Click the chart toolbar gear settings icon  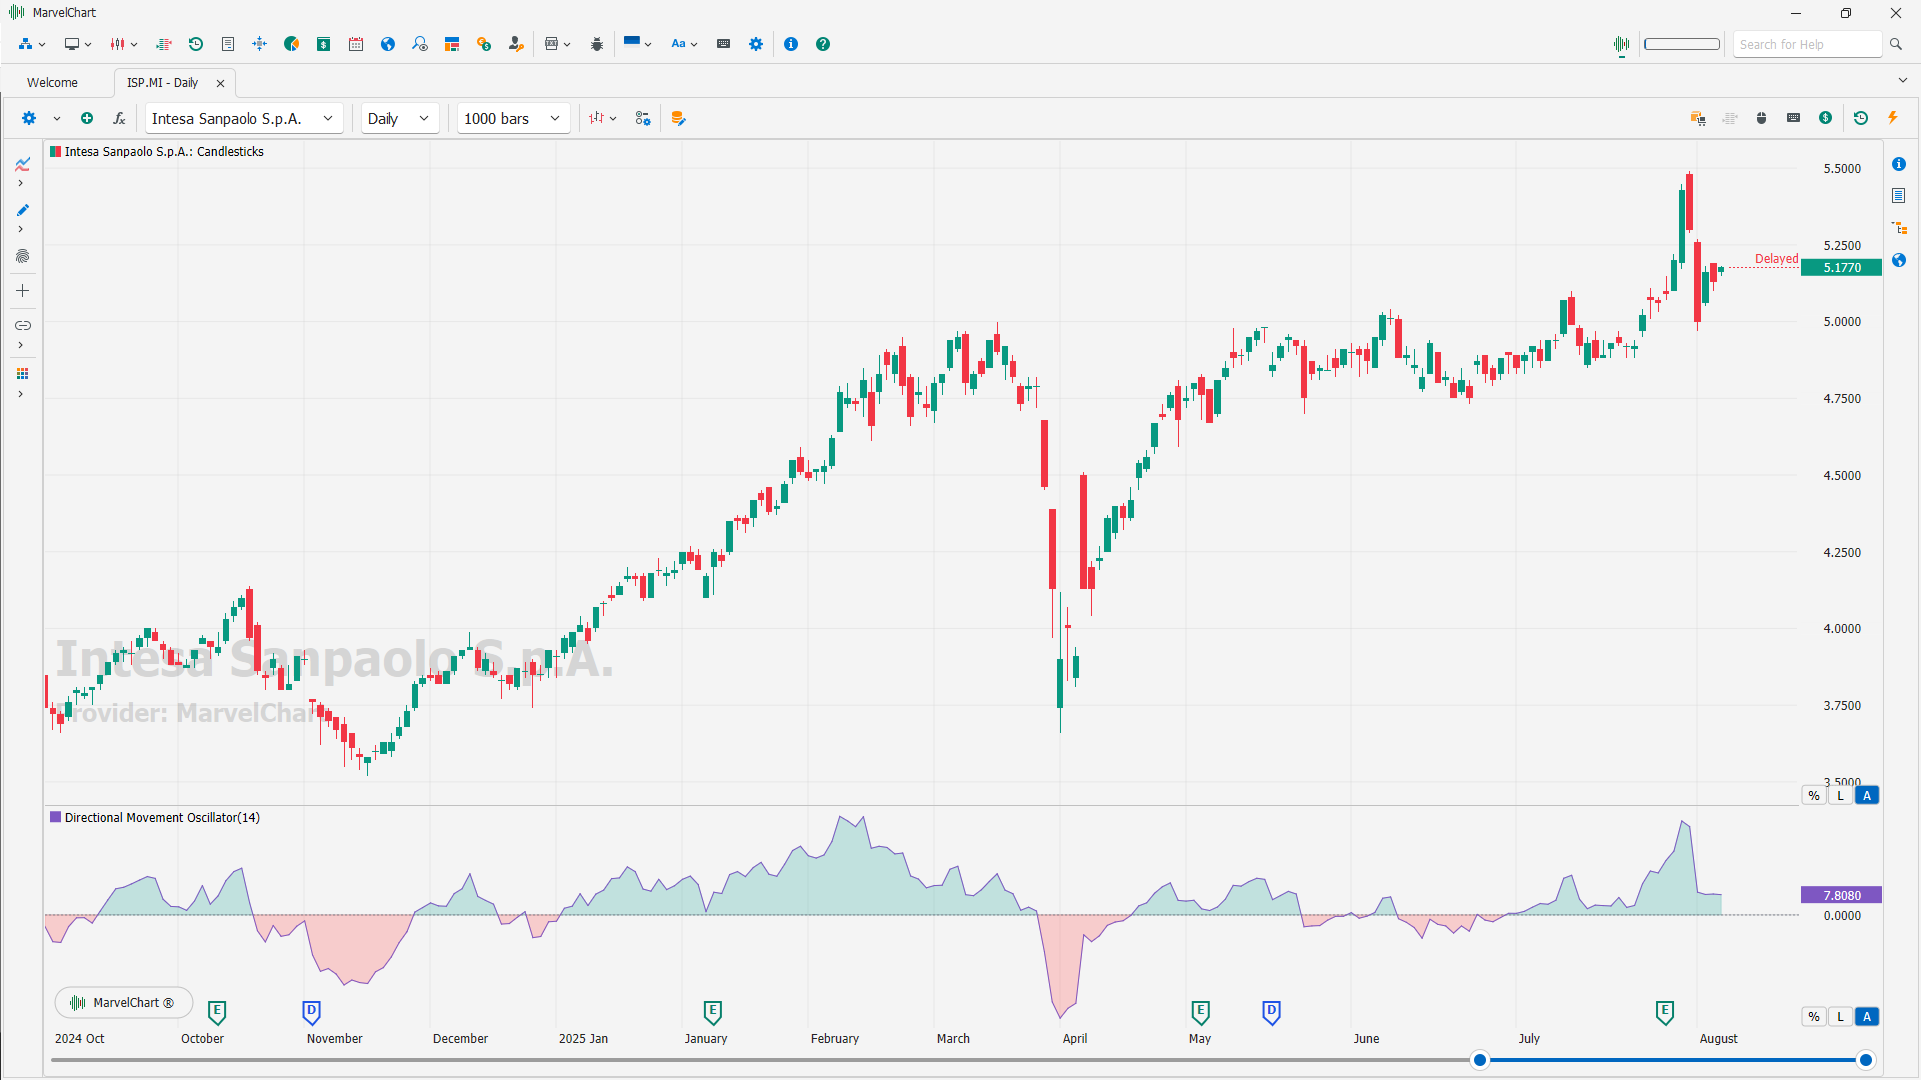coord(29,118)
